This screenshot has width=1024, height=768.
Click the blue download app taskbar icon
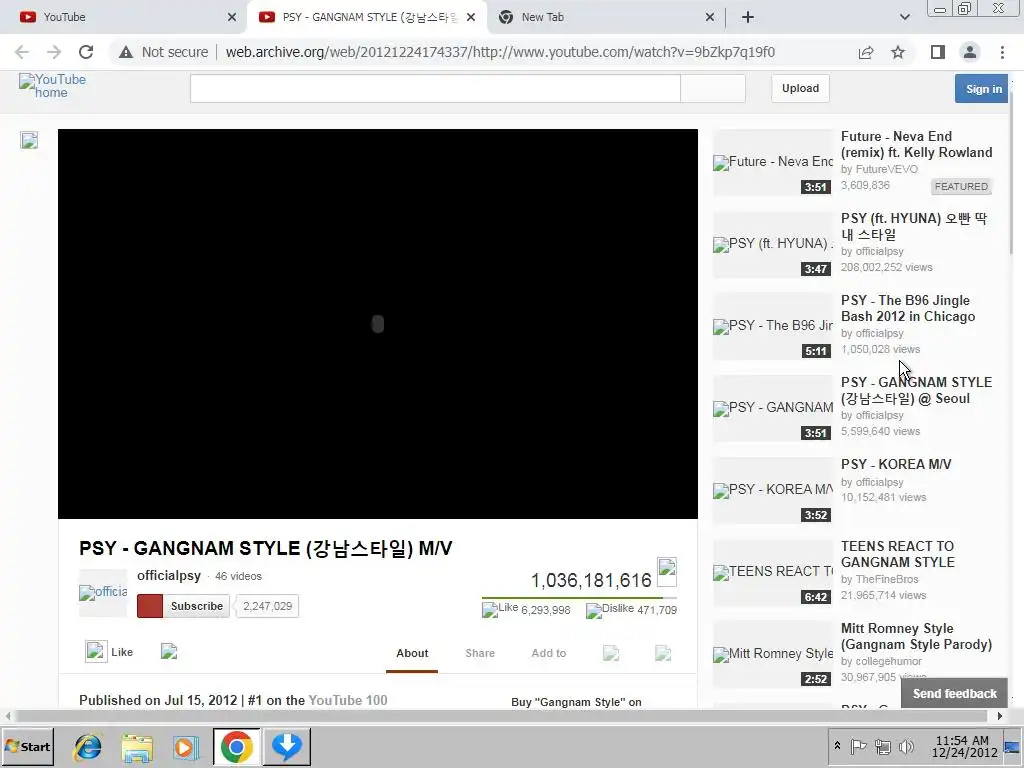click(x=287, y=746)
